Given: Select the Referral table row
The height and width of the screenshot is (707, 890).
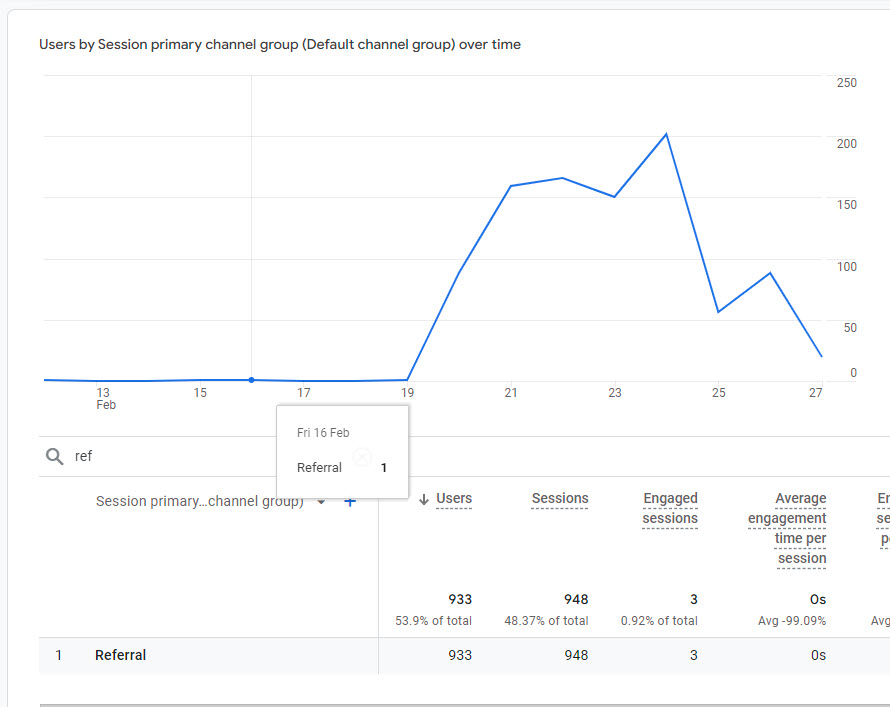Looking at the screenshot, I should coord(464,655).
